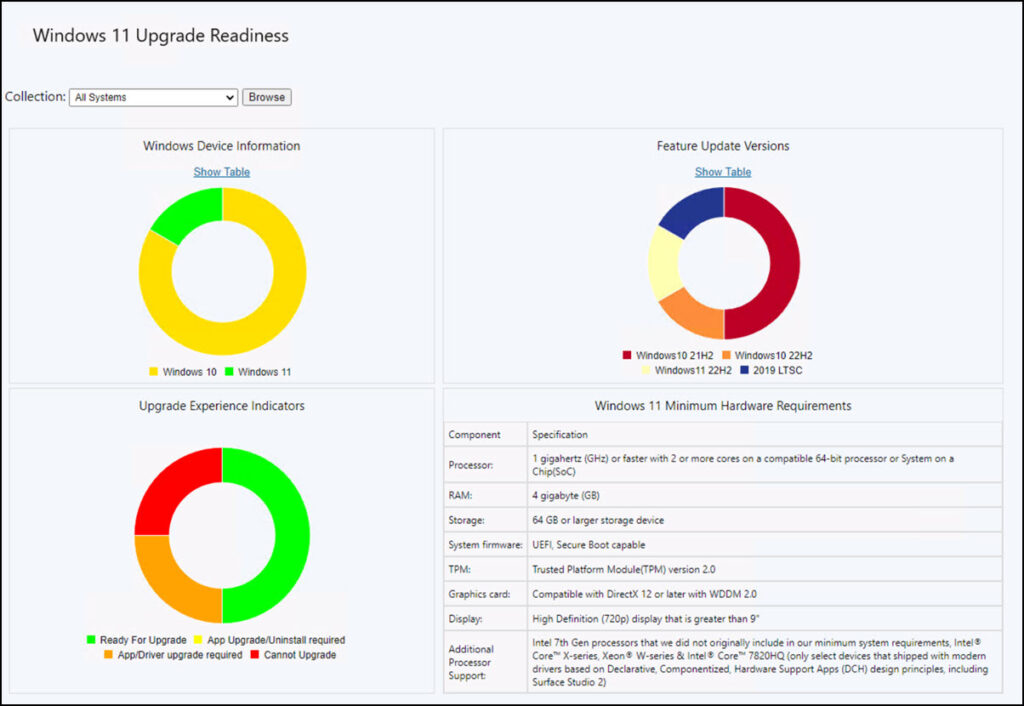
Task: Click the Collection: field label
Action: [35, 97]
